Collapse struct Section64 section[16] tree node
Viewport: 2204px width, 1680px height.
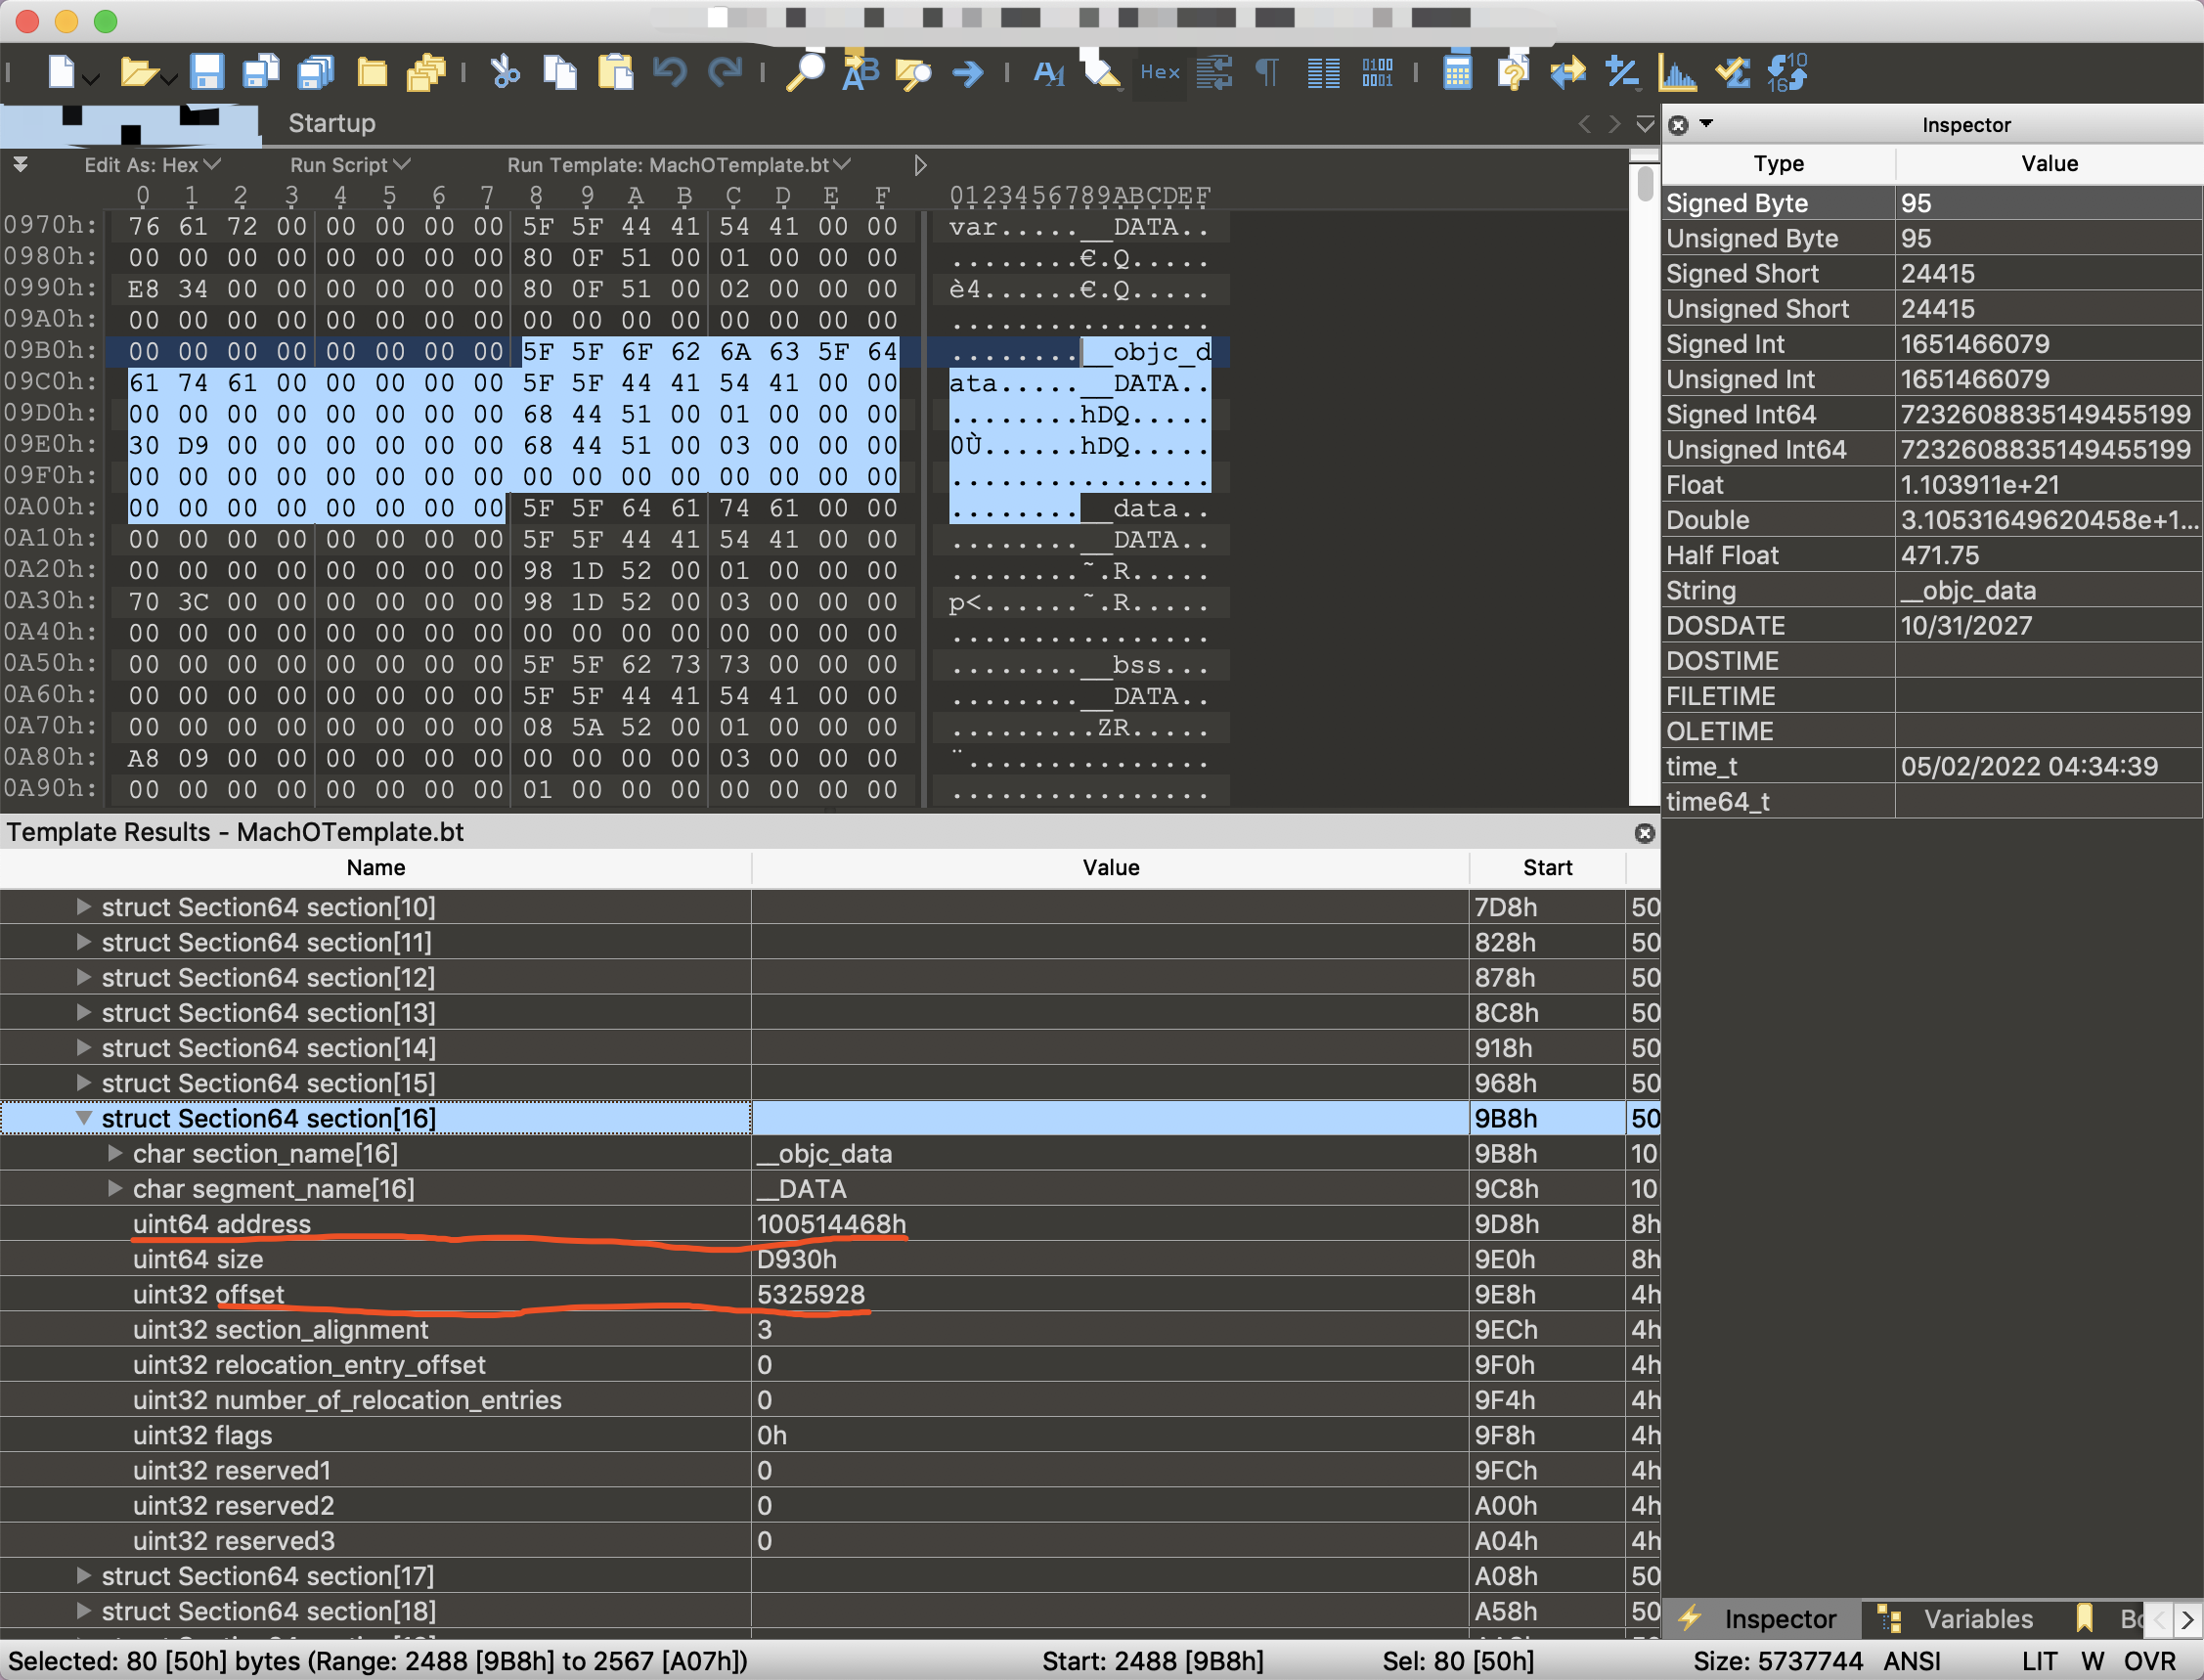(x=84, y=1118)
